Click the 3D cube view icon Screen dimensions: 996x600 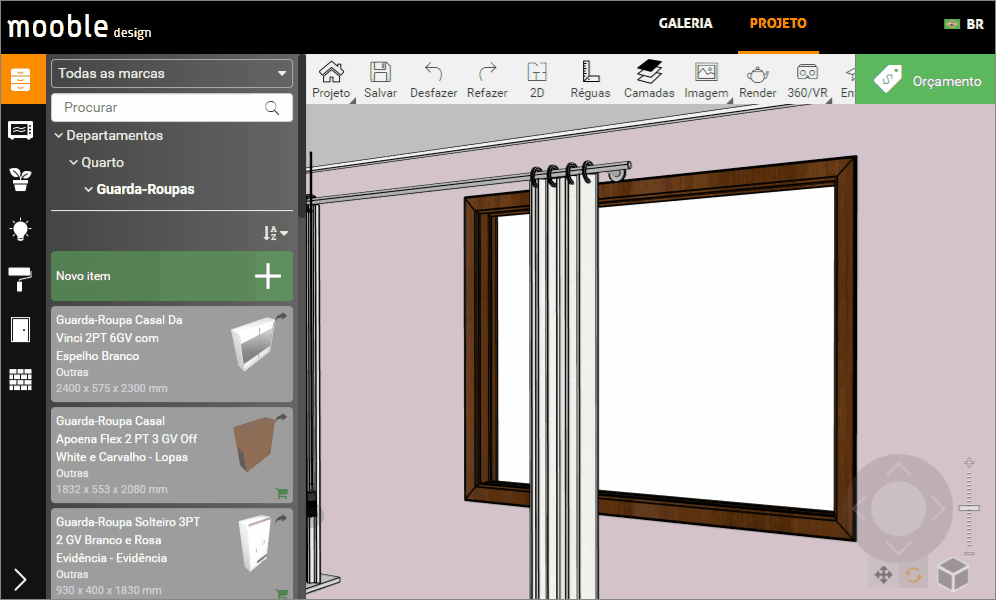coord(953,574)
